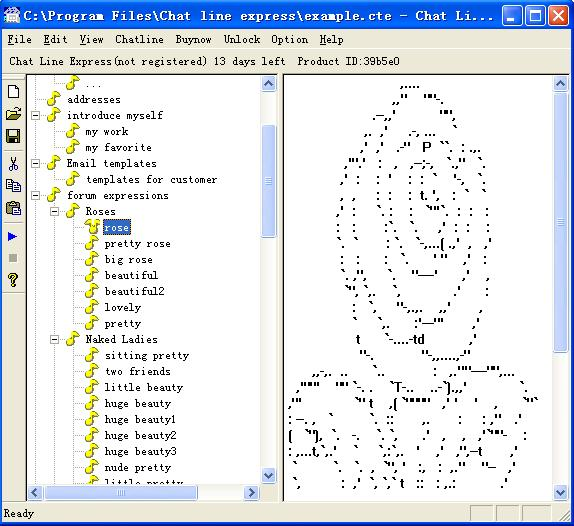Click the Cut scissors icon

(13, 164)
